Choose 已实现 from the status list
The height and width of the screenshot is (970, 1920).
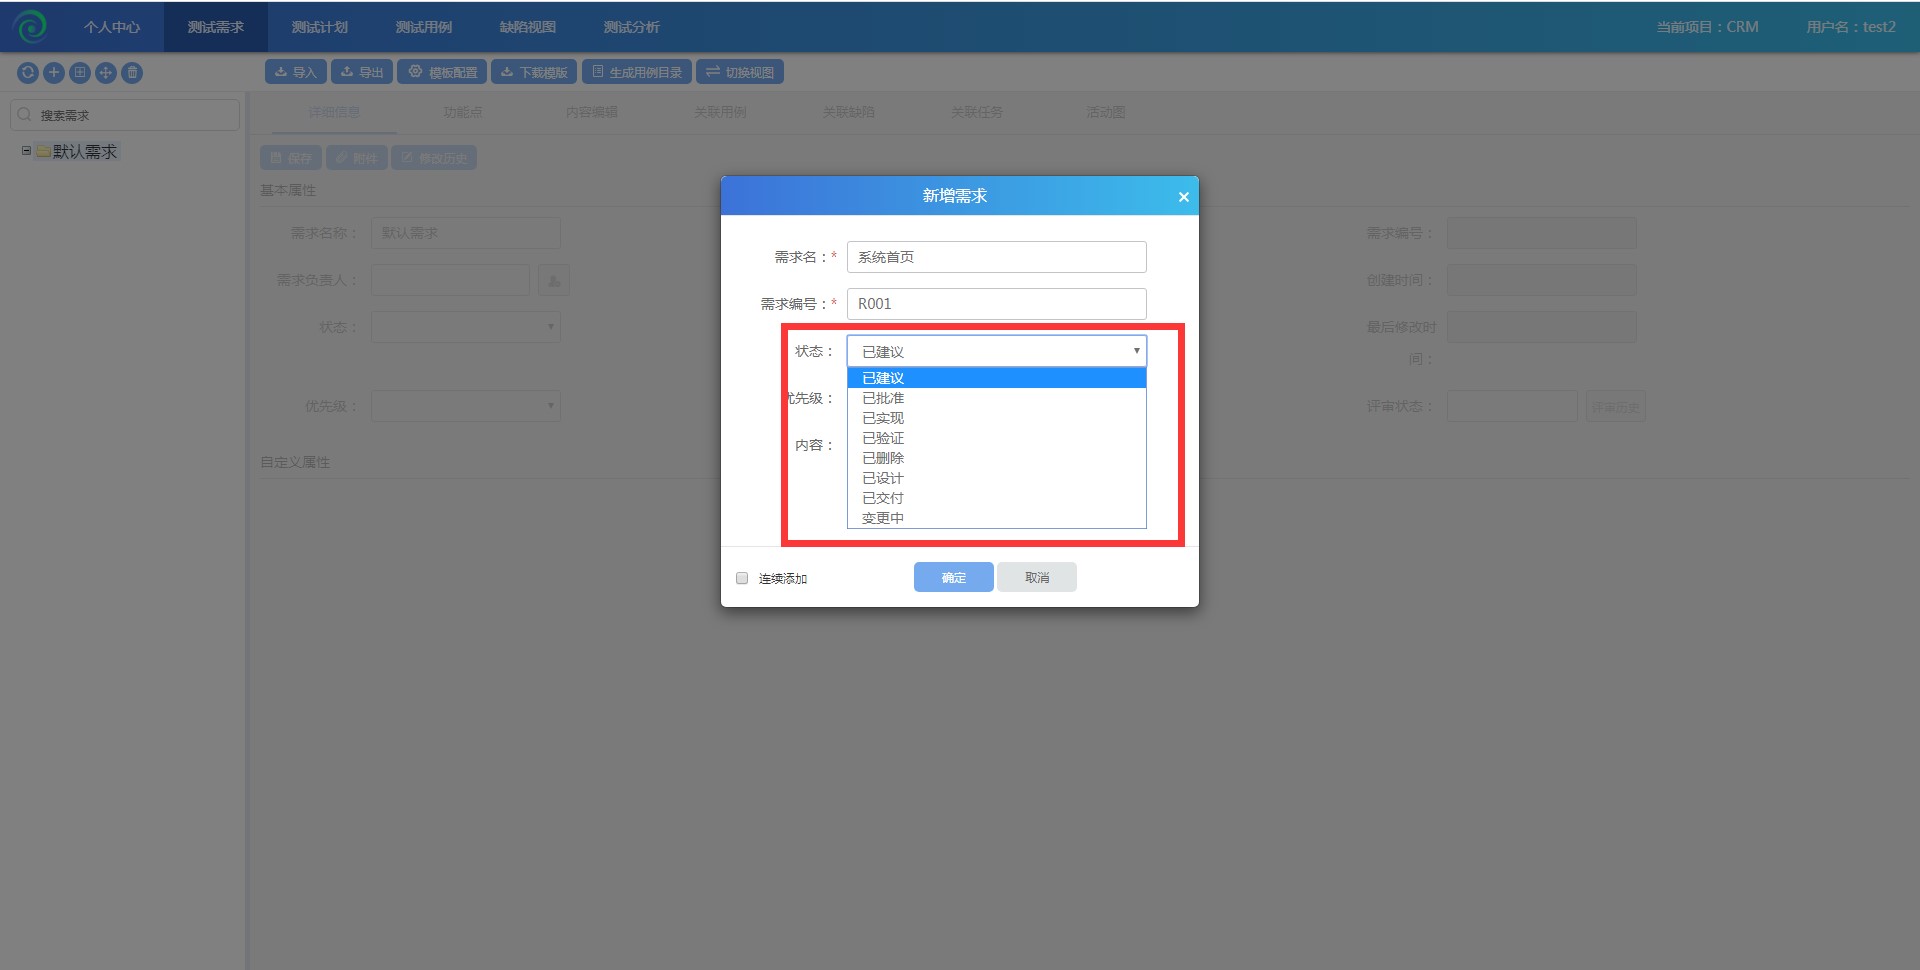tap(997, 418)
